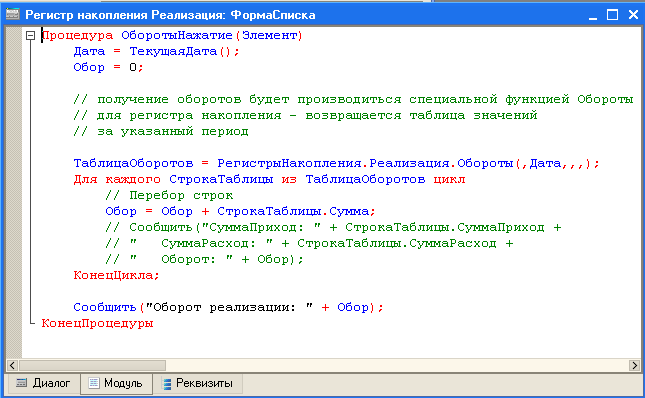
Task: Minimize the ФормаСписка window
Action: (x=593, y=15)
